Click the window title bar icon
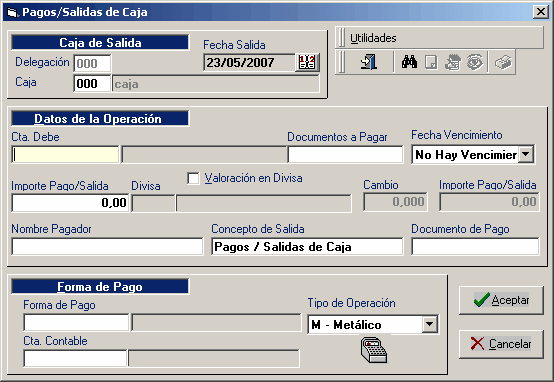The height and width of the screenshot is (382, 554). pyautogui.click(x=12, y=13)
